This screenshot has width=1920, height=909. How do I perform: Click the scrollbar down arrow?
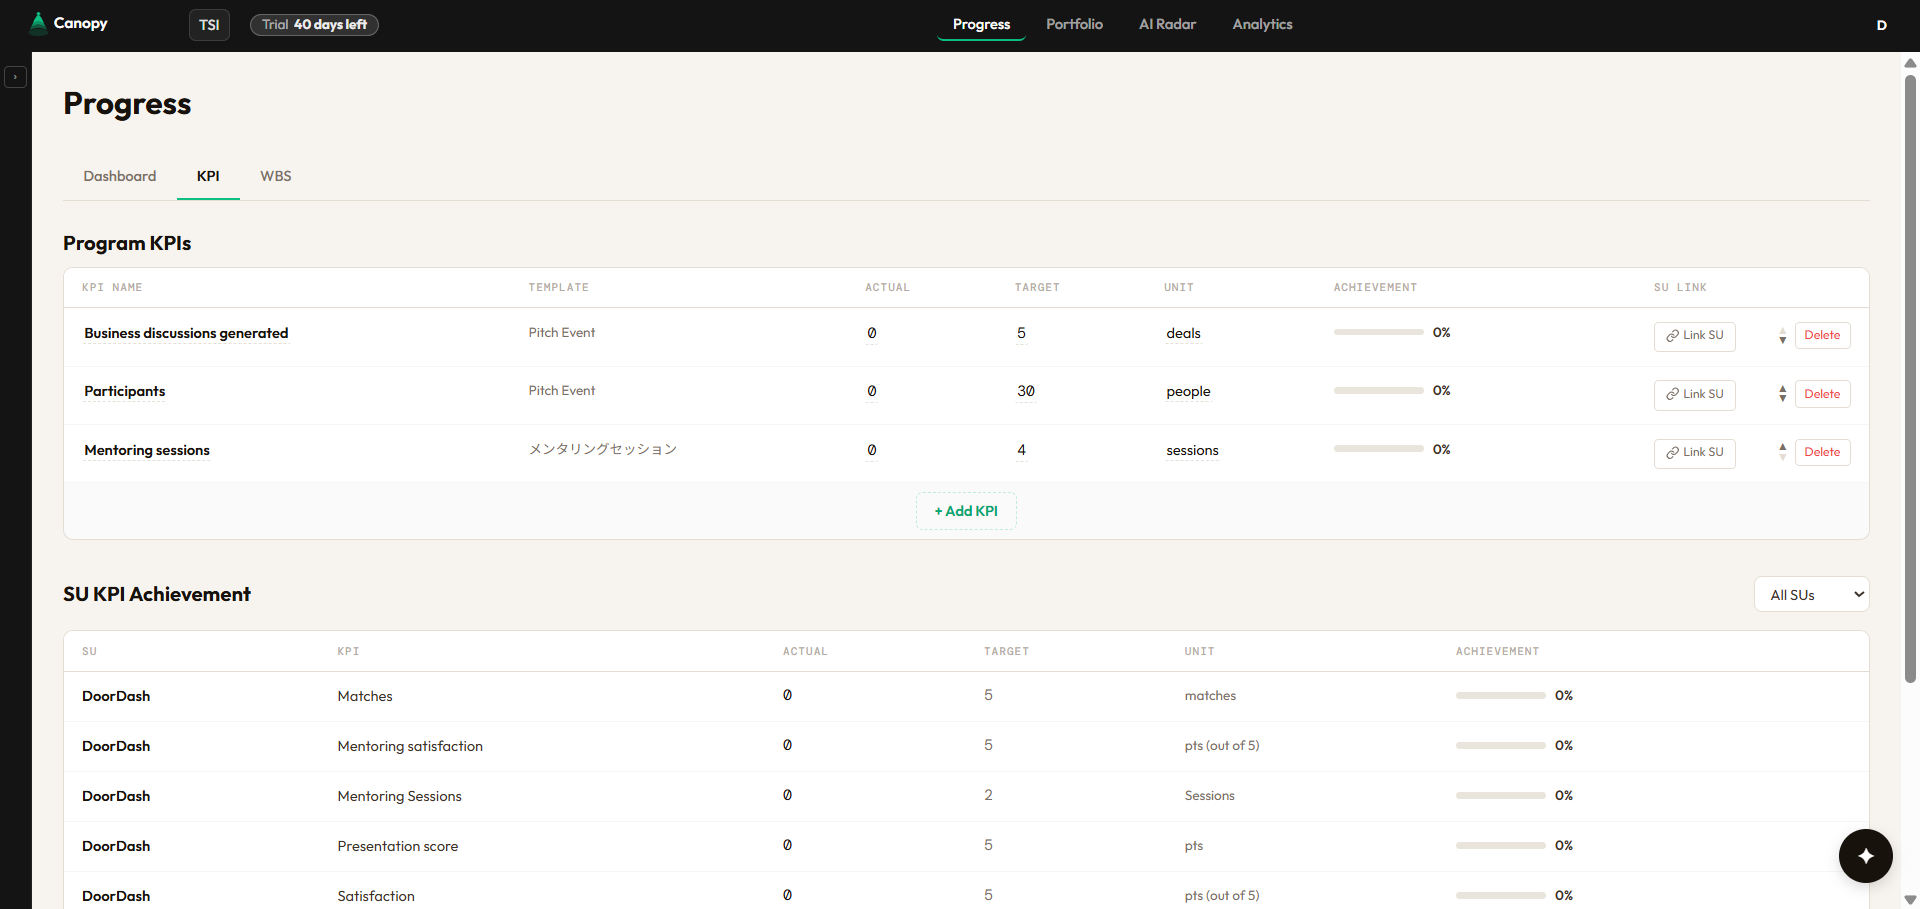(1910, 900)
